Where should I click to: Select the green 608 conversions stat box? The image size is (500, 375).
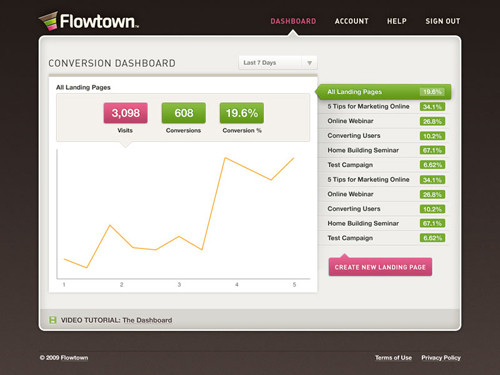tap(184, 113)
